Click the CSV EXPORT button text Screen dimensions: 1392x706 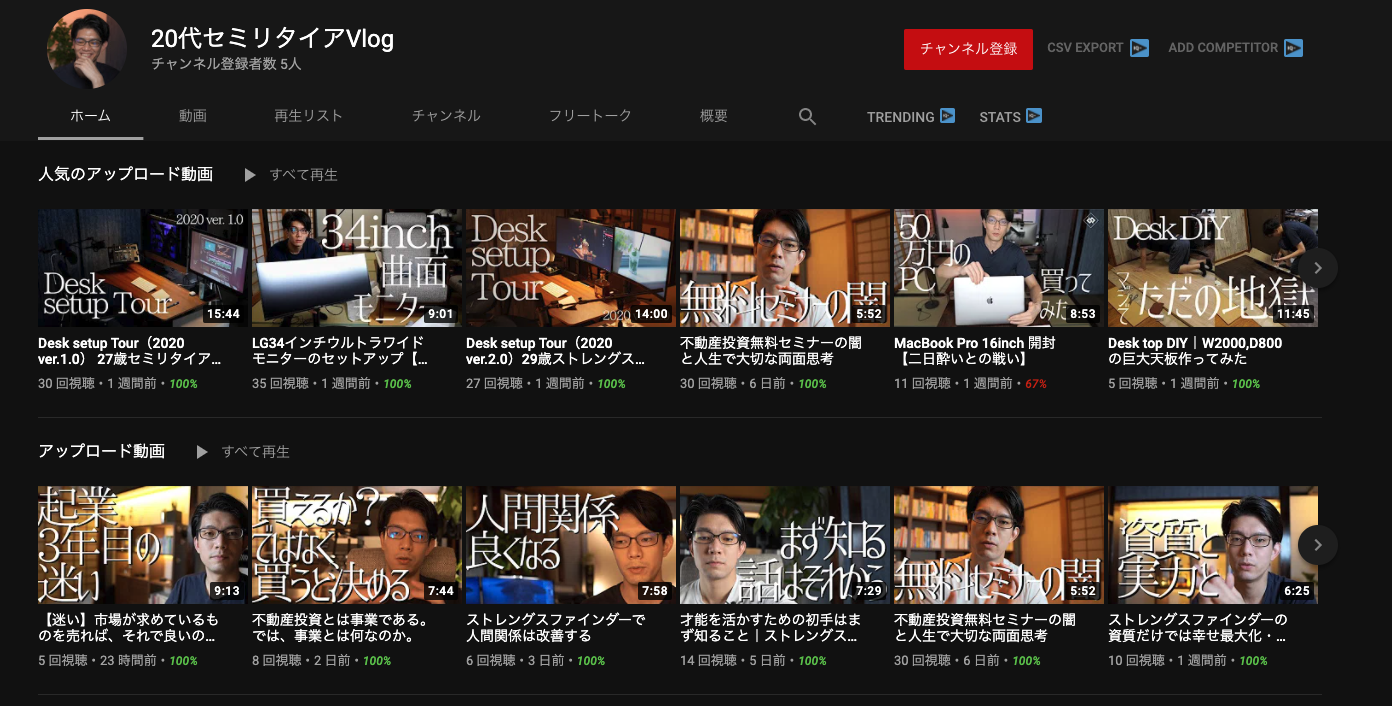point(1085,48)
